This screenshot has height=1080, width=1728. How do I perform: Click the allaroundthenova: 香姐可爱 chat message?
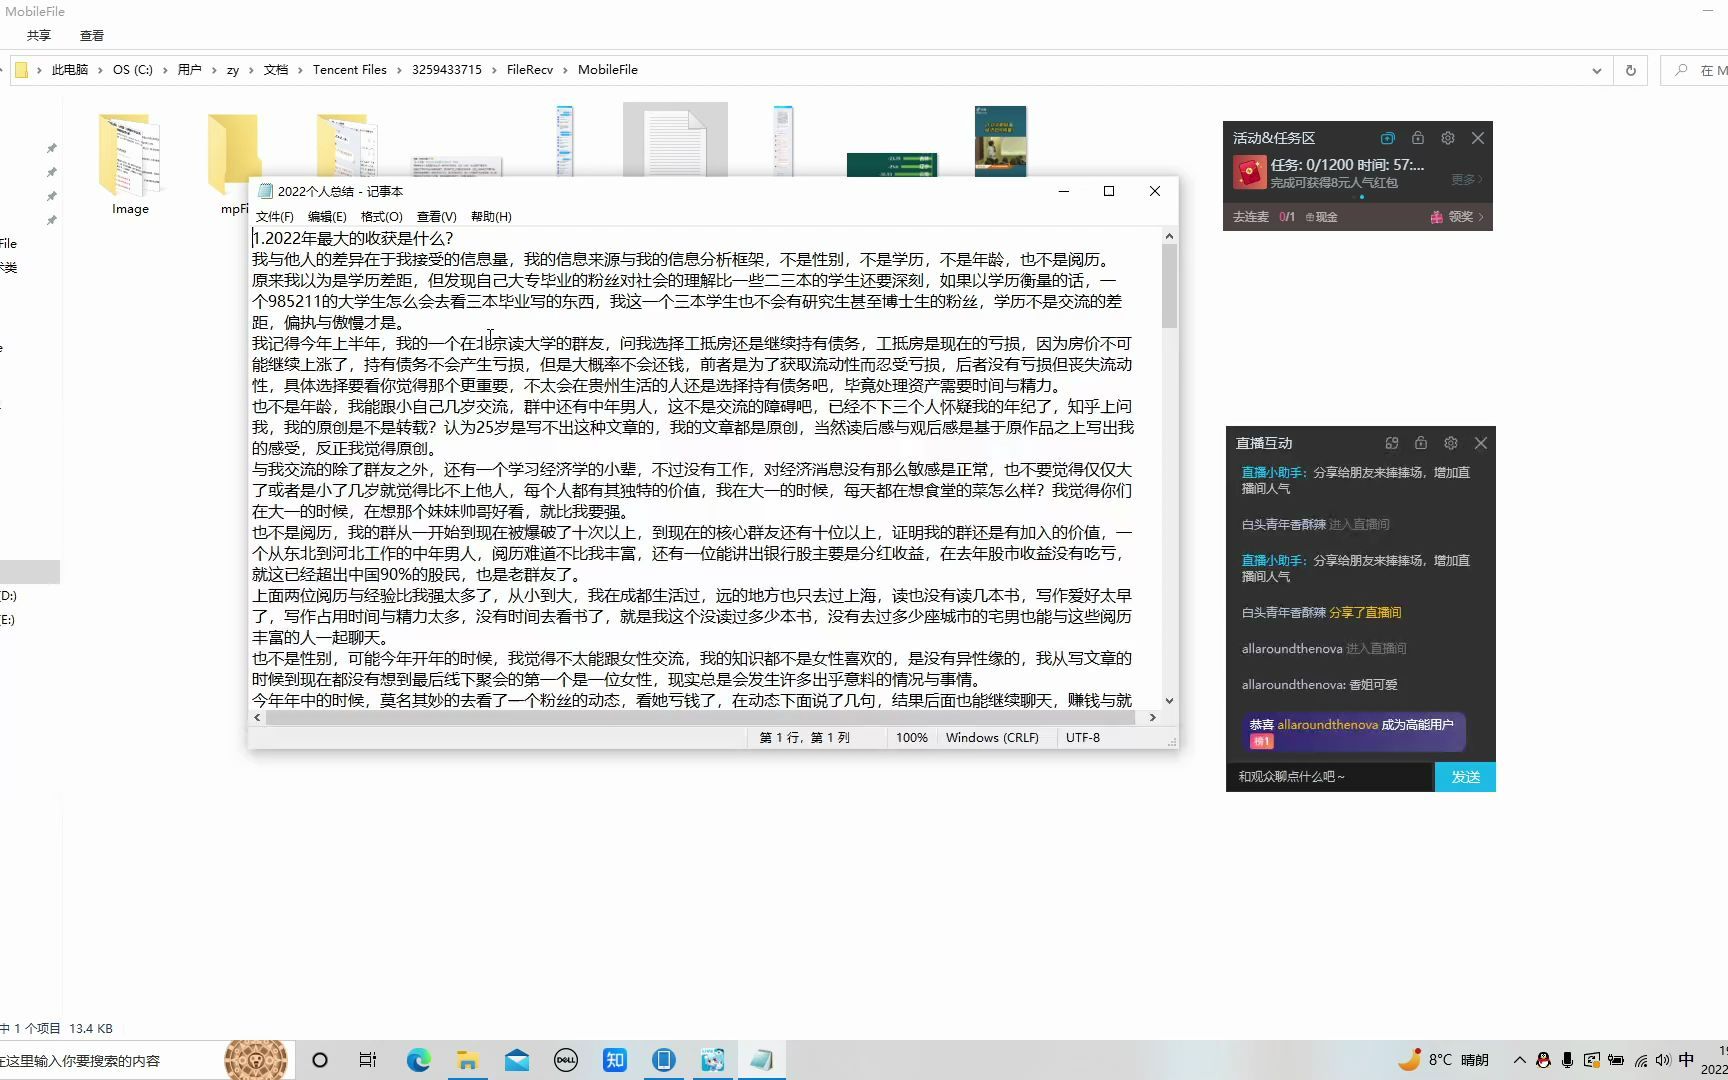click(x=1320, y=685)
